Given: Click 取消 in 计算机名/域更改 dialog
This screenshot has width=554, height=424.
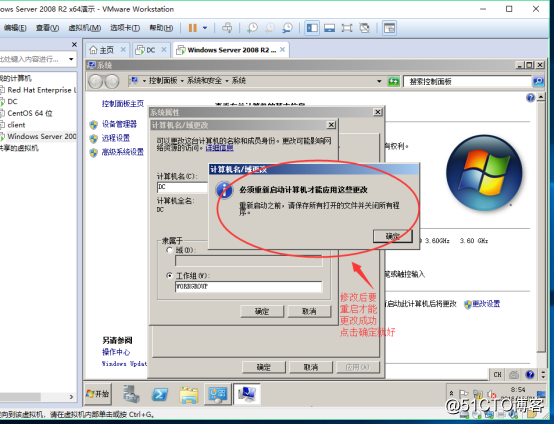Looking at the screenshot, I should coord(309,311).
